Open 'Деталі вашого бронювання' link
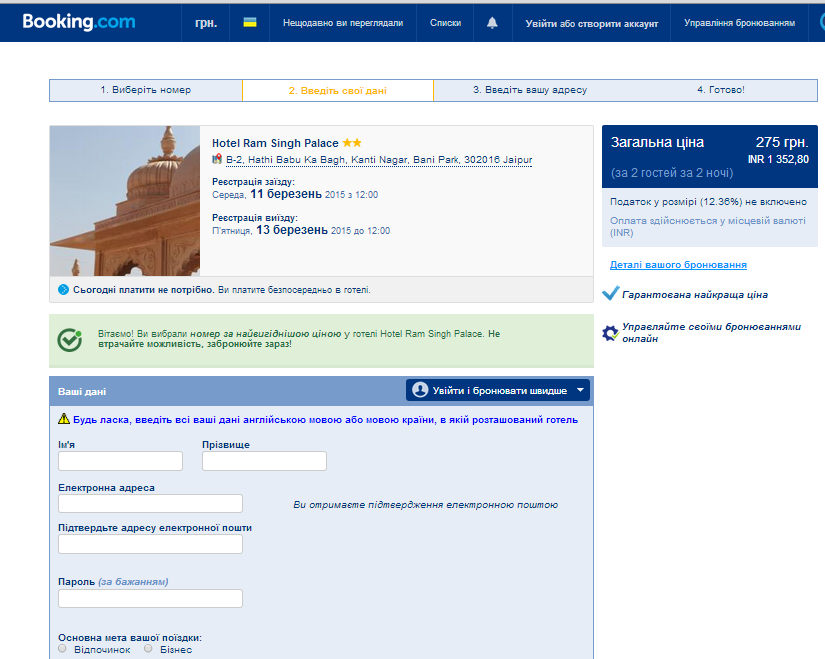 [x=678, y=265]
